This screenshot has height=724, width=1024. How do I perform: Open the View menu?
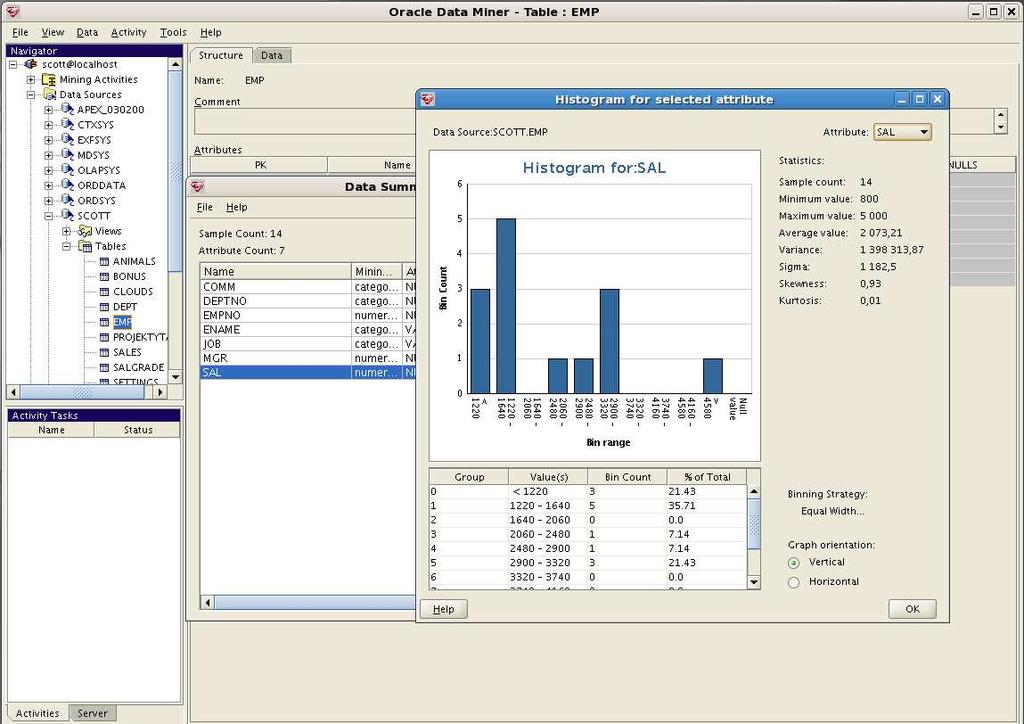53,32
